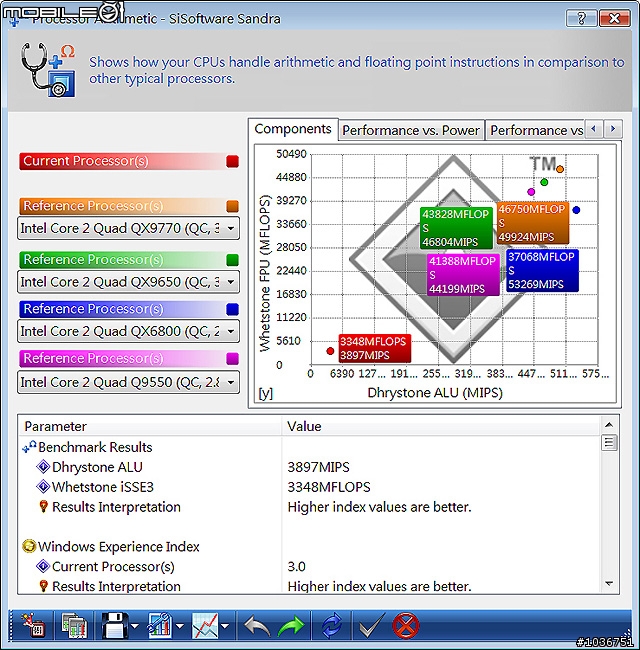Toggle the red Current Processor(s) swatch

coord(233,161)
